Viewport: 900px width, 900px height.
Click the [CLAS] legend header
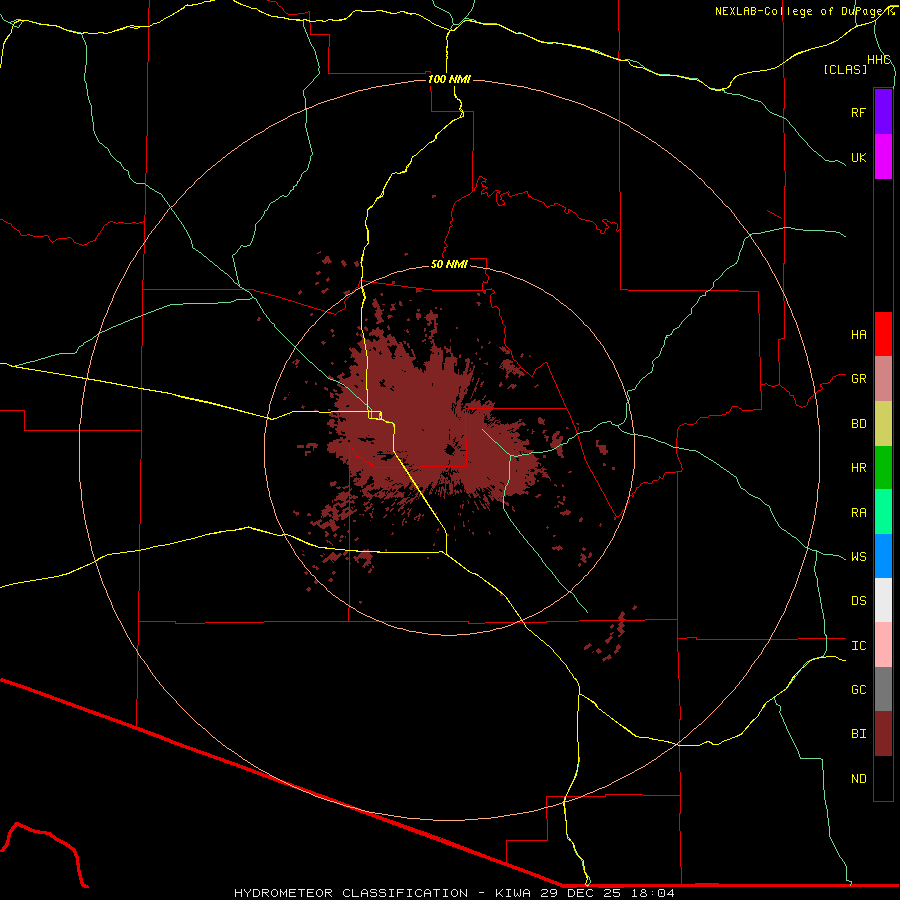(x=845, y=69)
